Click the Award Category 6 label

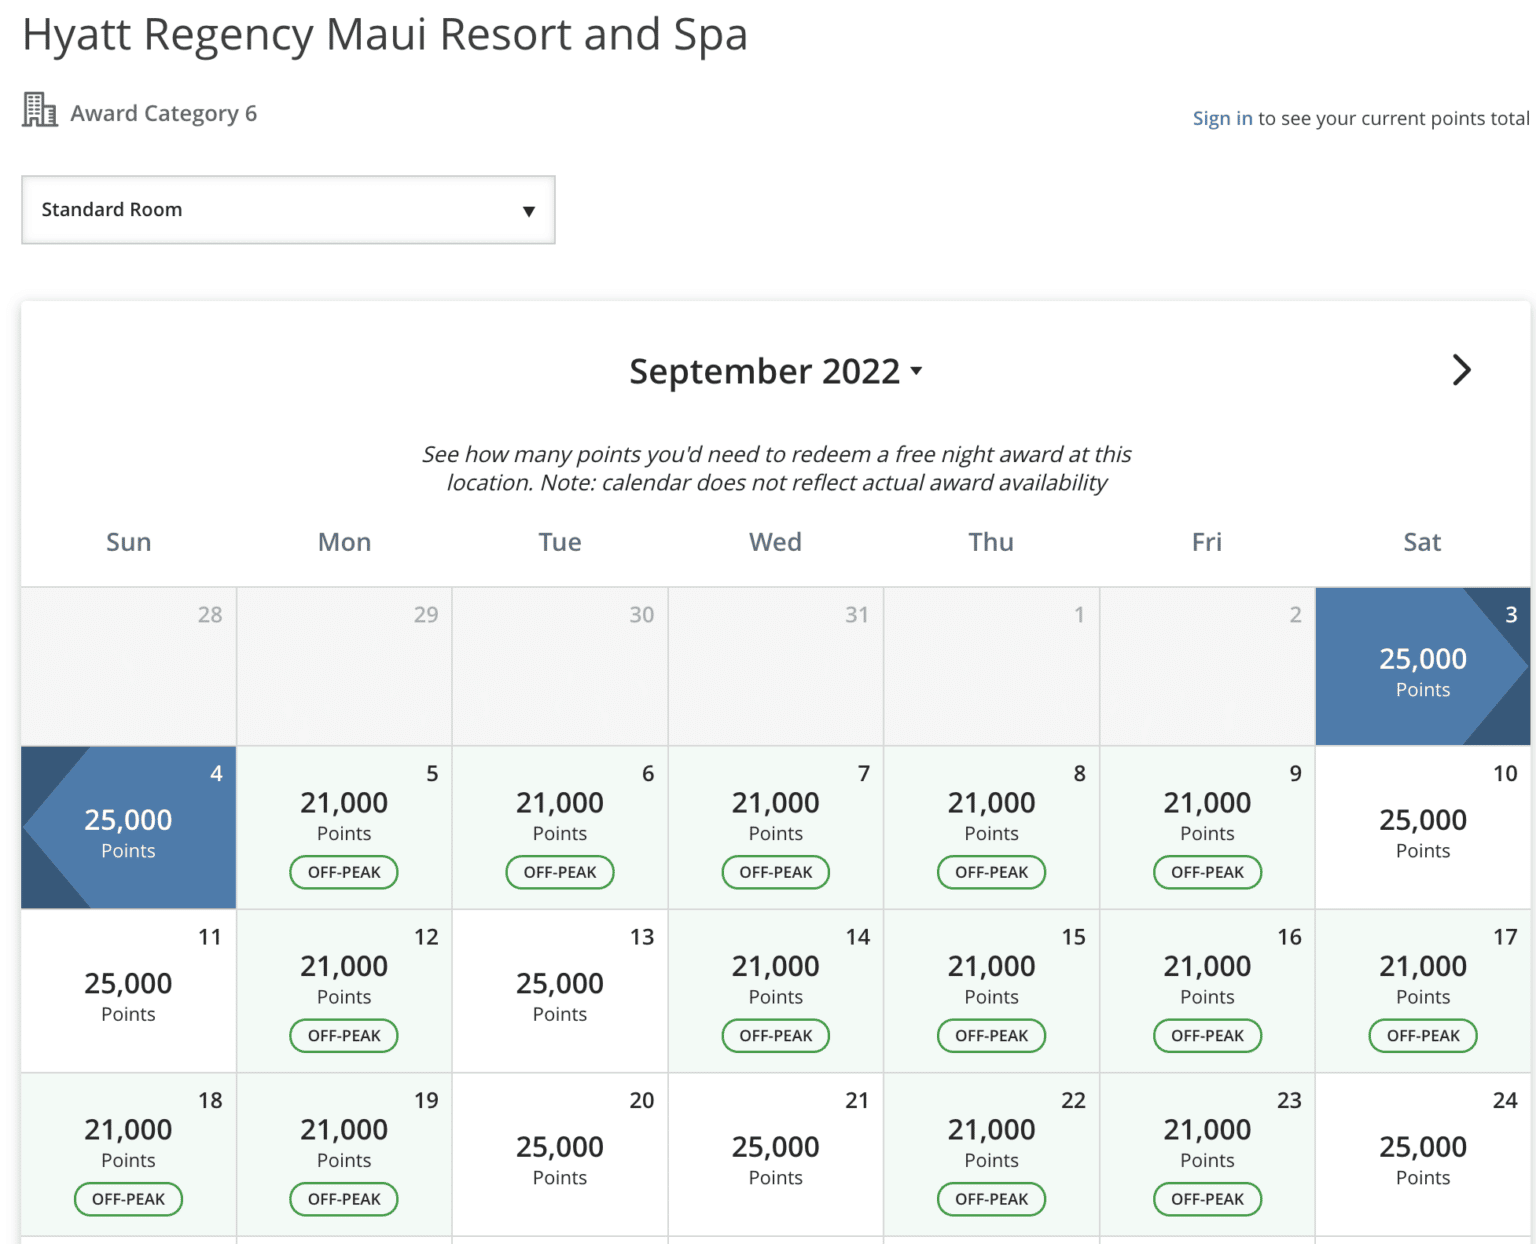coord(163,114)
